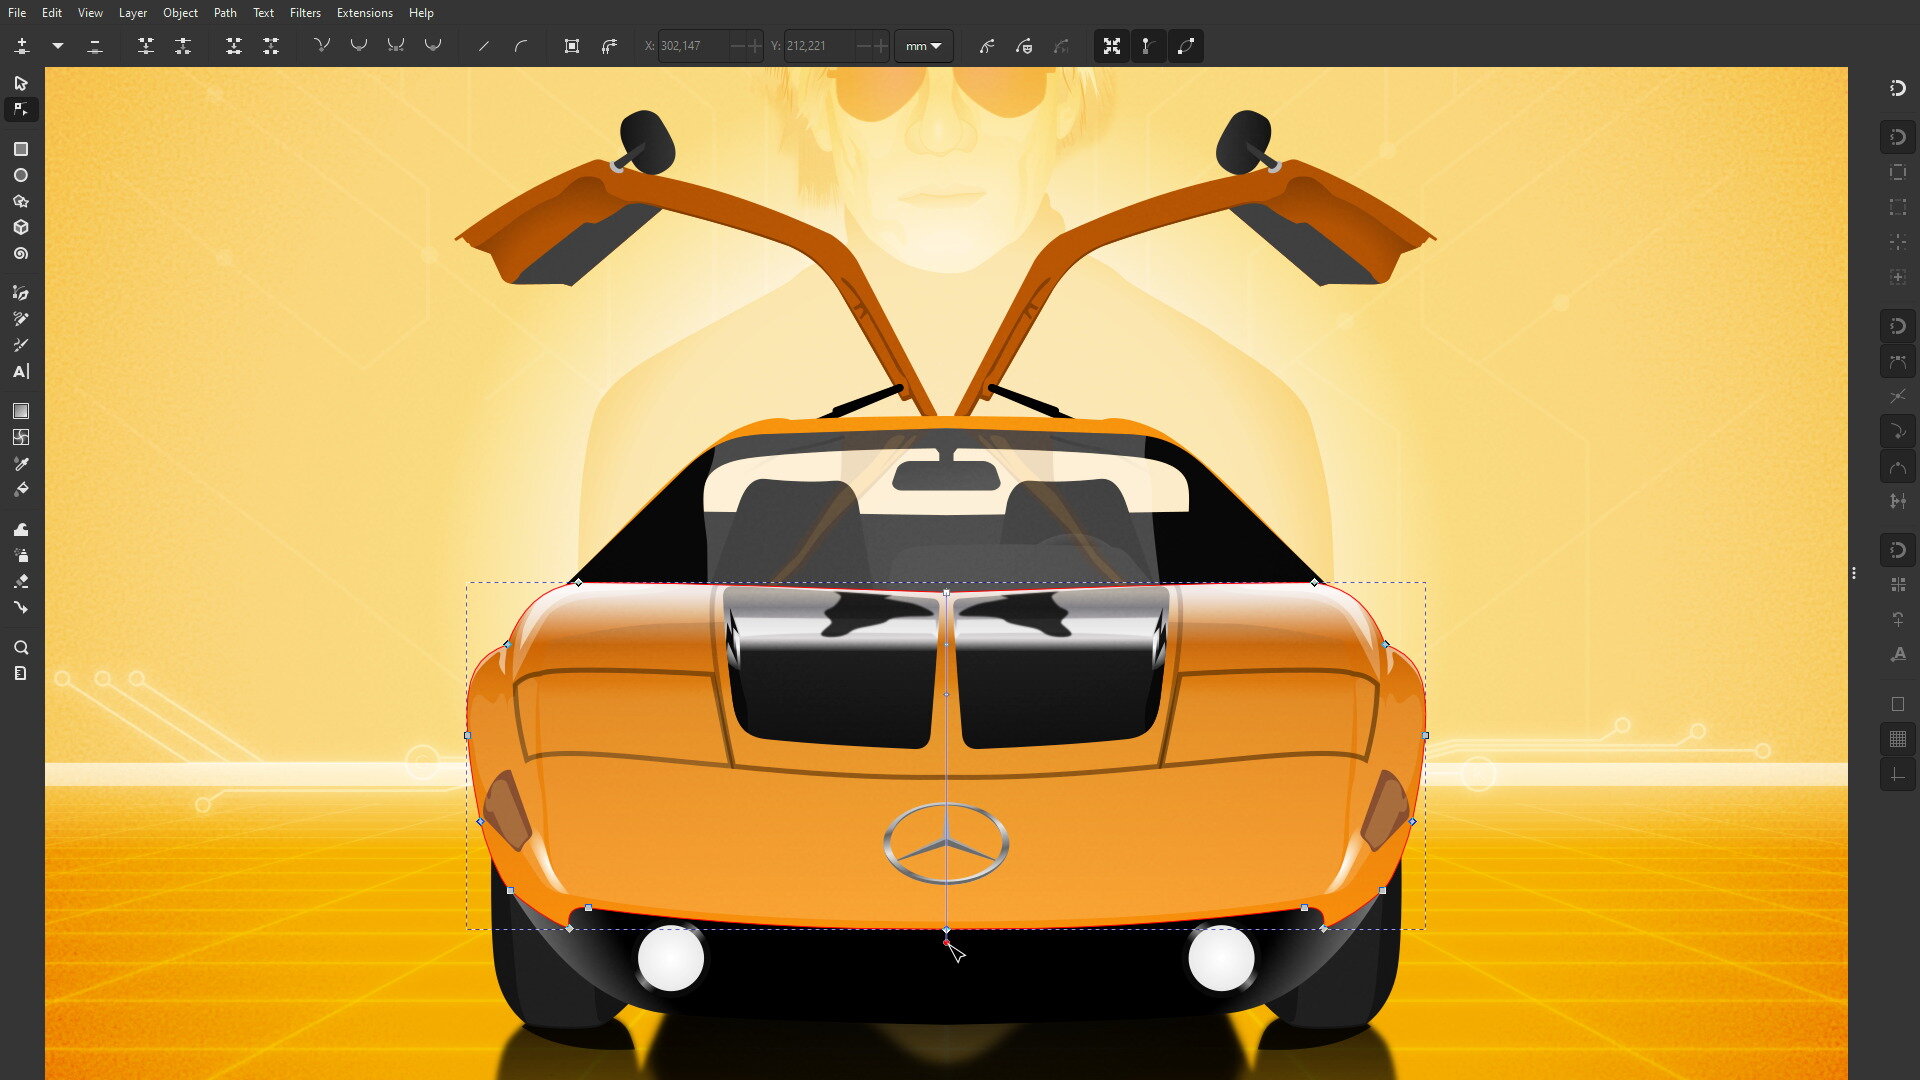Select the Pencil freehand tool
Viewport: 1920px width, 1080px height.
coord(21,319)
